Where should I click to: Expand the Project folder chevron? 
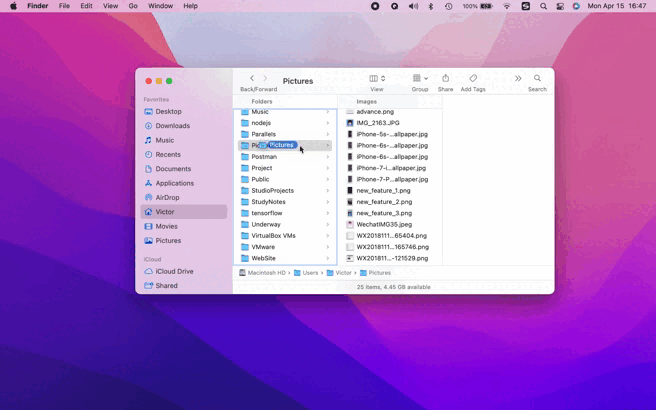click(328, 168)
